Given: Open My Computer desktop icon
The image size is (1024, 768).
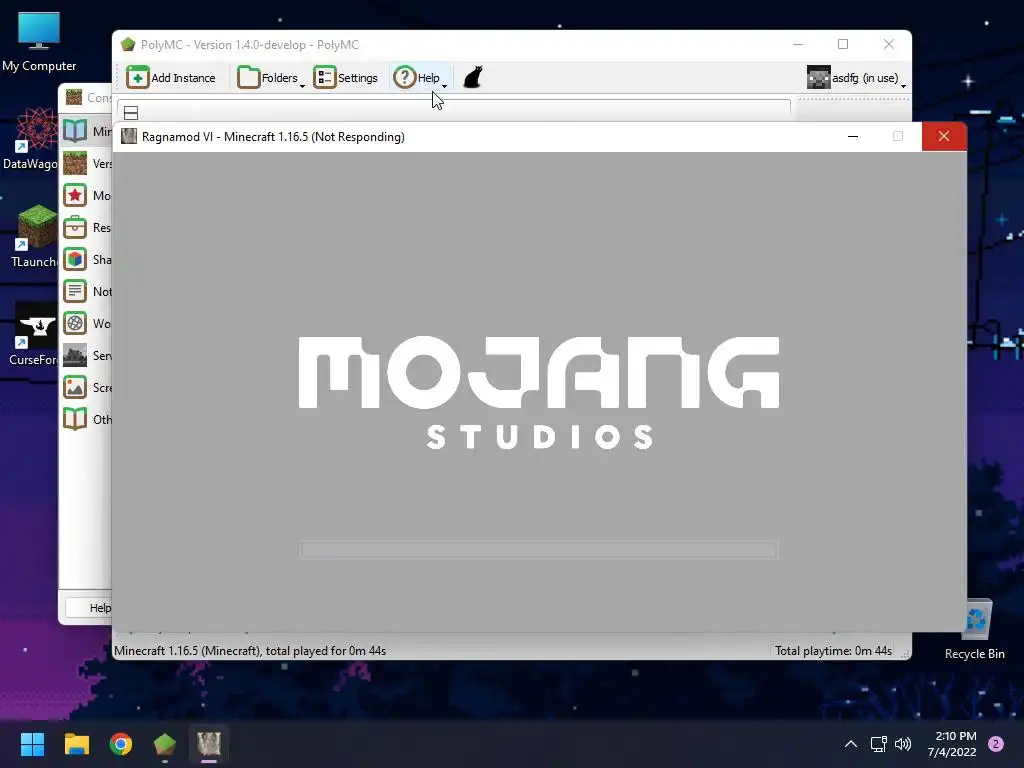Looking at the screenshot, I should coord(39,42).
